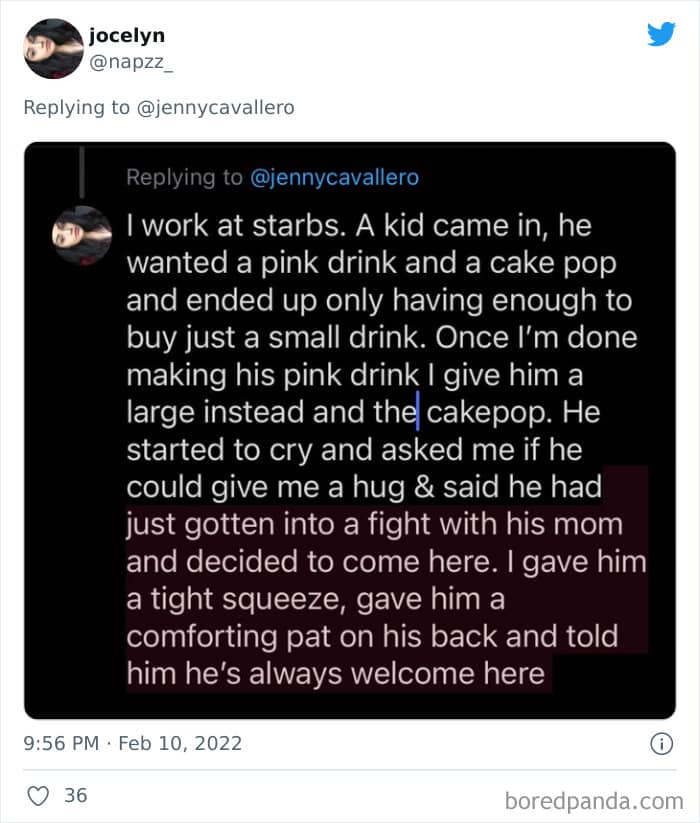Click the blue @jennycavallero in the screenshot
The image size is (700, 823).
click(x=334, y=177)
